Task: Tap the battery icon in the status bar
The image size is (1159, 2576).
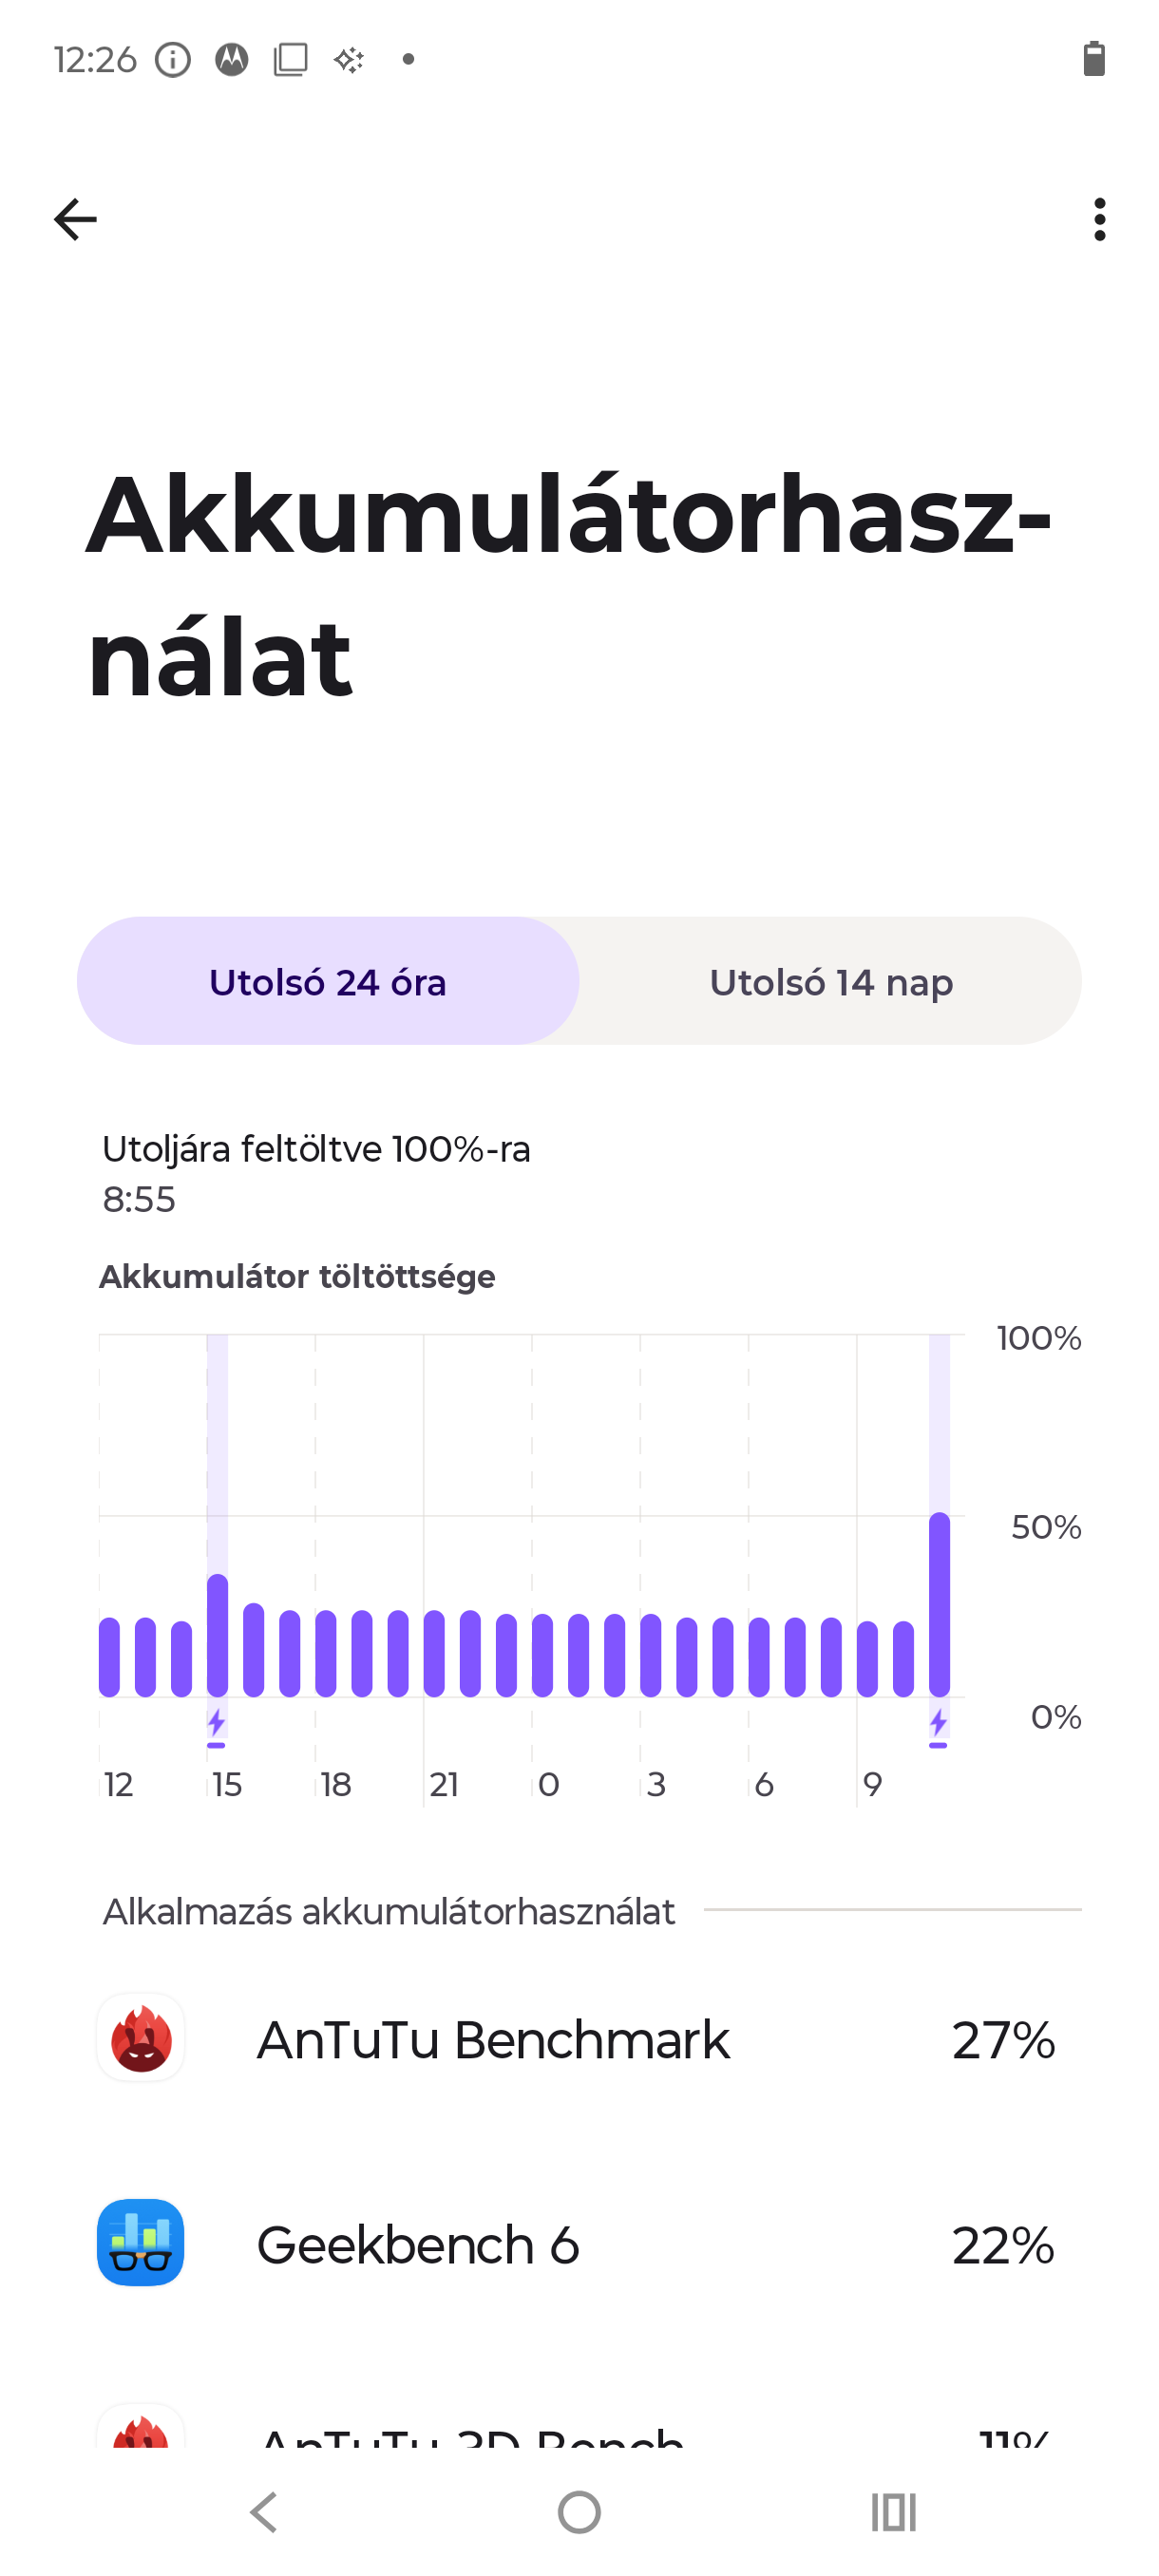Action: pyautogui.click(x=1094, y=59)
